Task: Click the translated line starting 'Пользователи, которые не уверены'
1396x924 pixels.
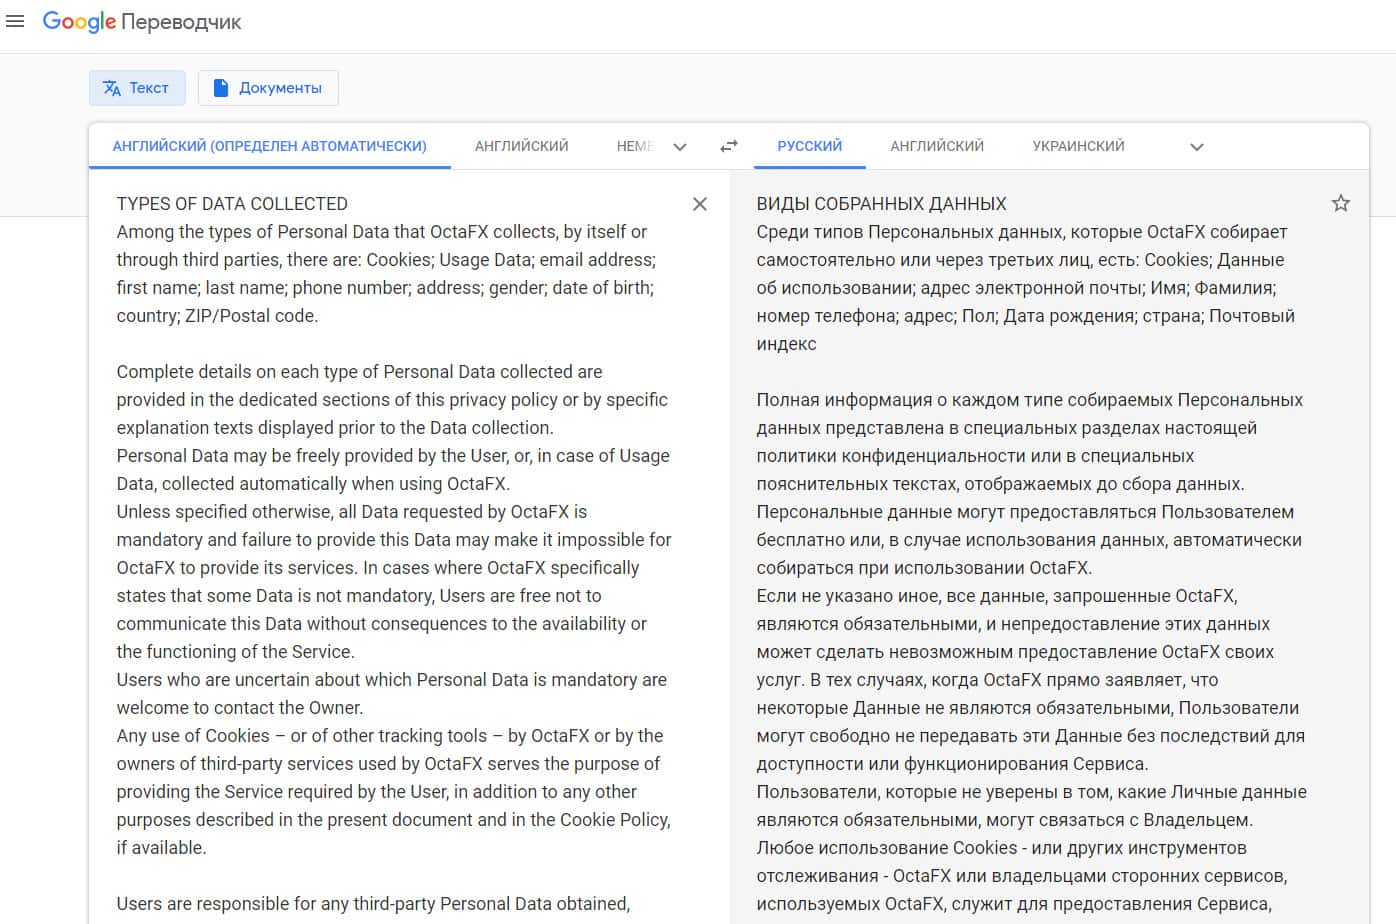Action: (x=1031, y=792)
